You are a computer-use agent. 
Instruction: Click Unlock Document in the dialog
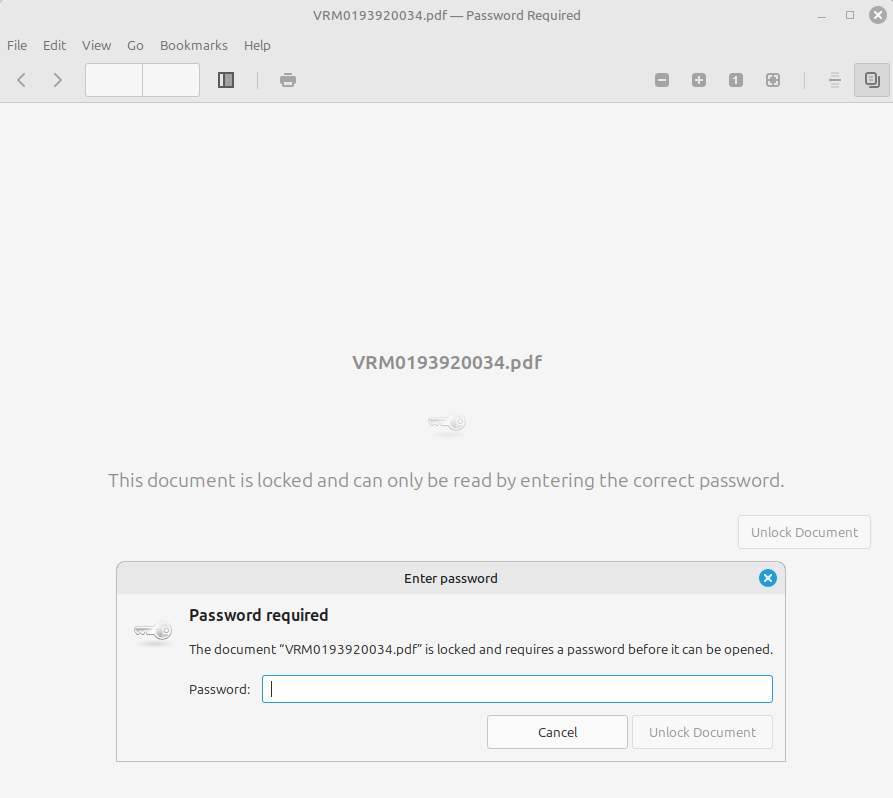point(702,732)
